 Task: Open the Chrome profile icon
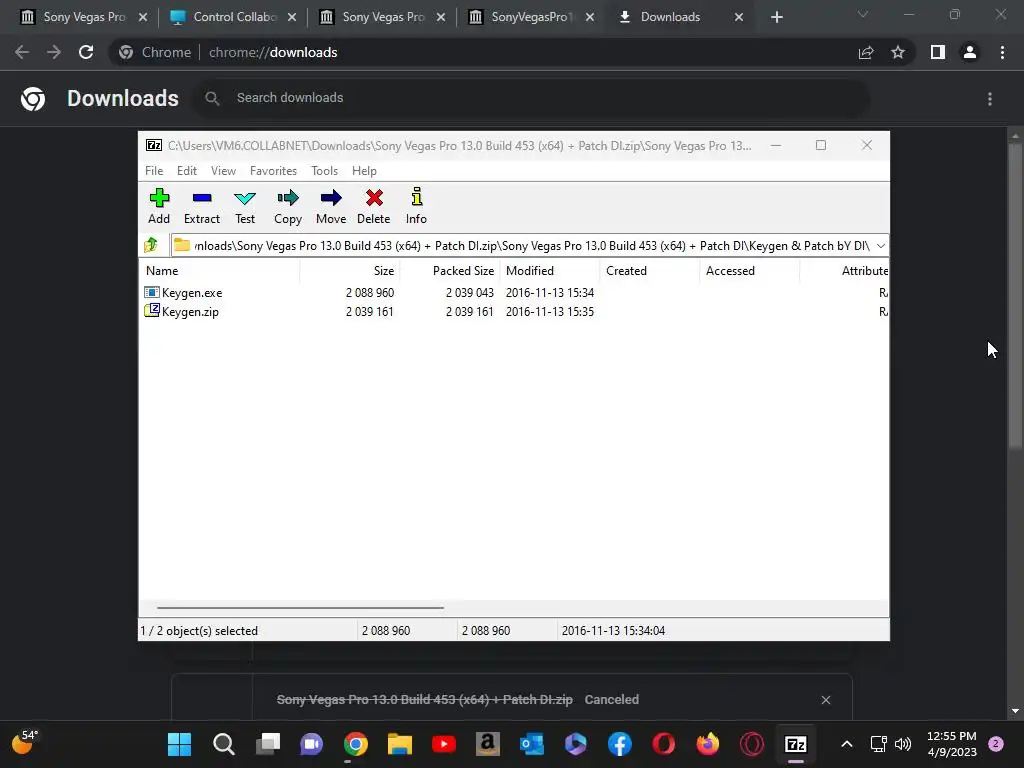(x=970, y=52)
